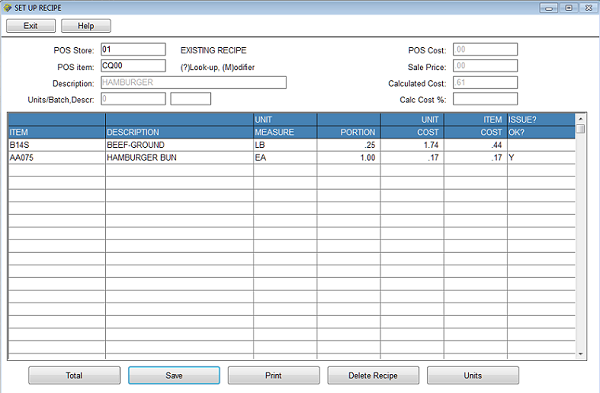Click the UNIT MEASURE column header
Viewport: 600px width, 393px height.
[x=285, y=126]
